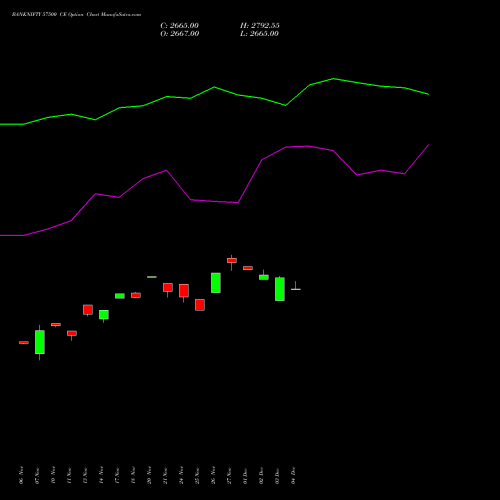Screen dimensions: 500x500
Task: Click the 14 Nov date label
Action: [102, 475]
